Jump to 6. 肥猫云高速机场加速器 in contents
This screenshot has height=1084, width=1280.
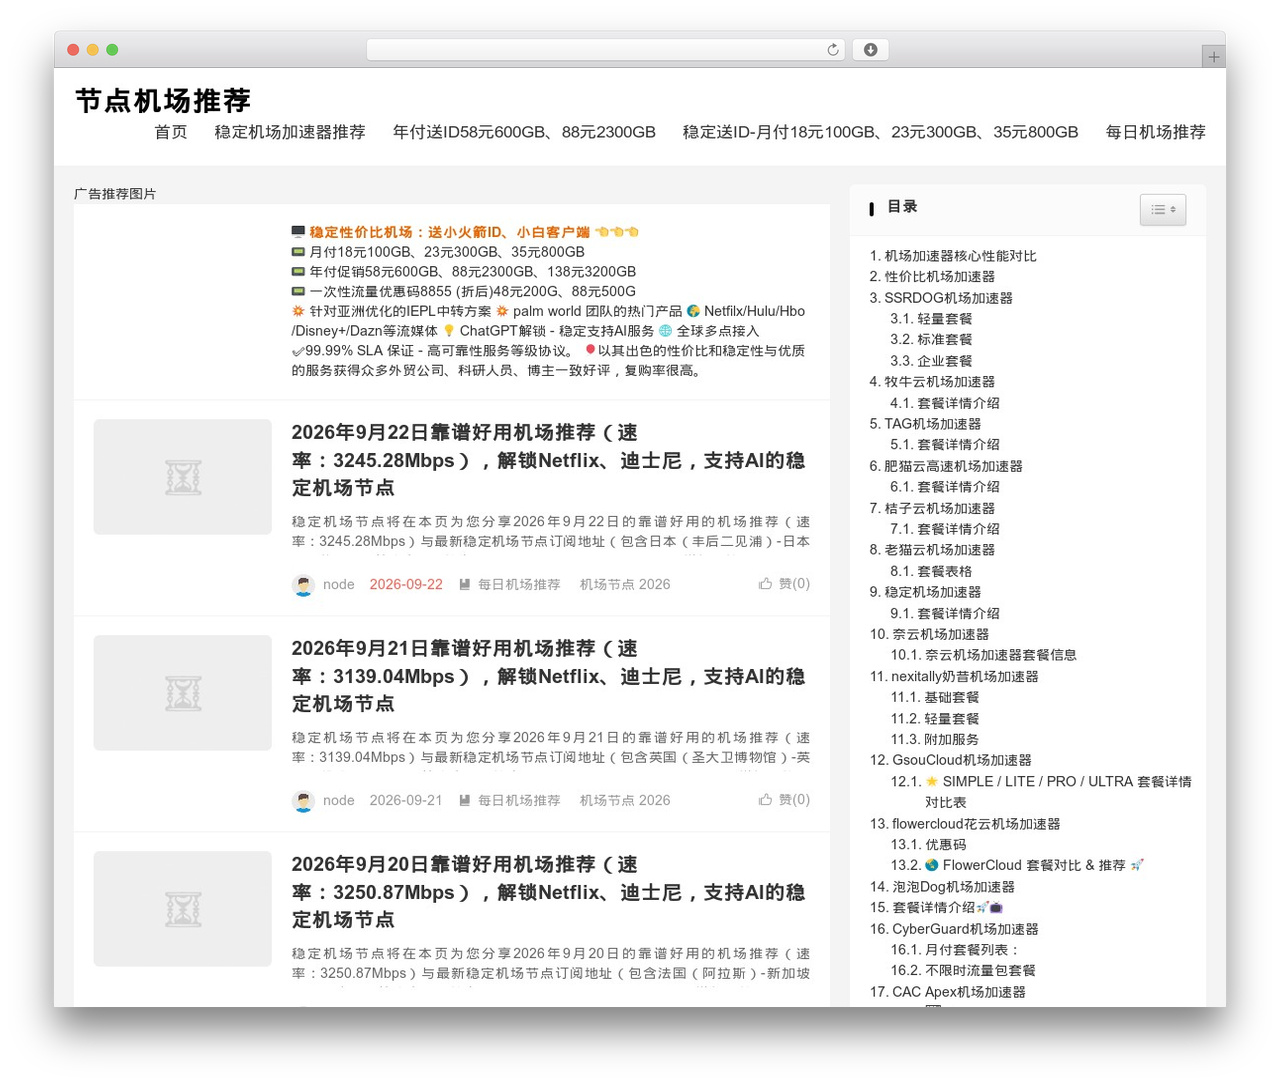(x=946, y=466)
